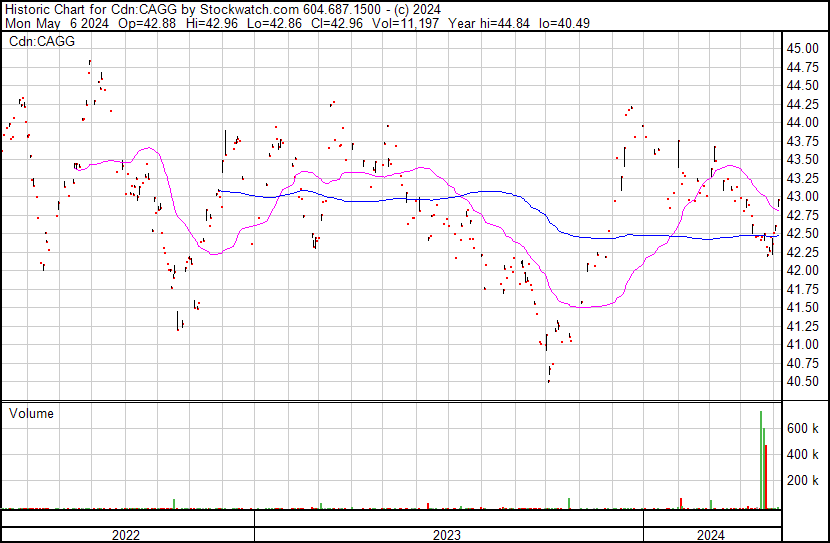Click the tallest green volume bar in 2024
This screenshot has height=543, width=830.
point(760,460)
